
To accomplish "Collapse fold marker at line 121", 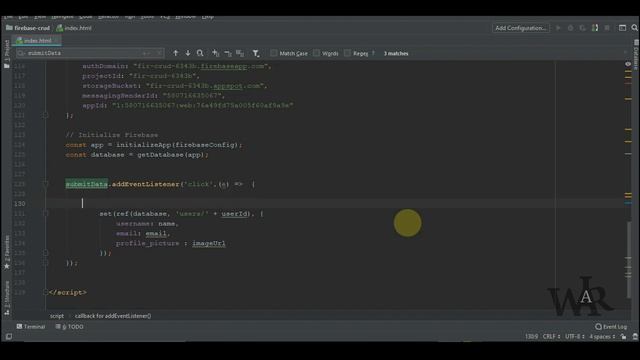I will (x=45, y=116).
